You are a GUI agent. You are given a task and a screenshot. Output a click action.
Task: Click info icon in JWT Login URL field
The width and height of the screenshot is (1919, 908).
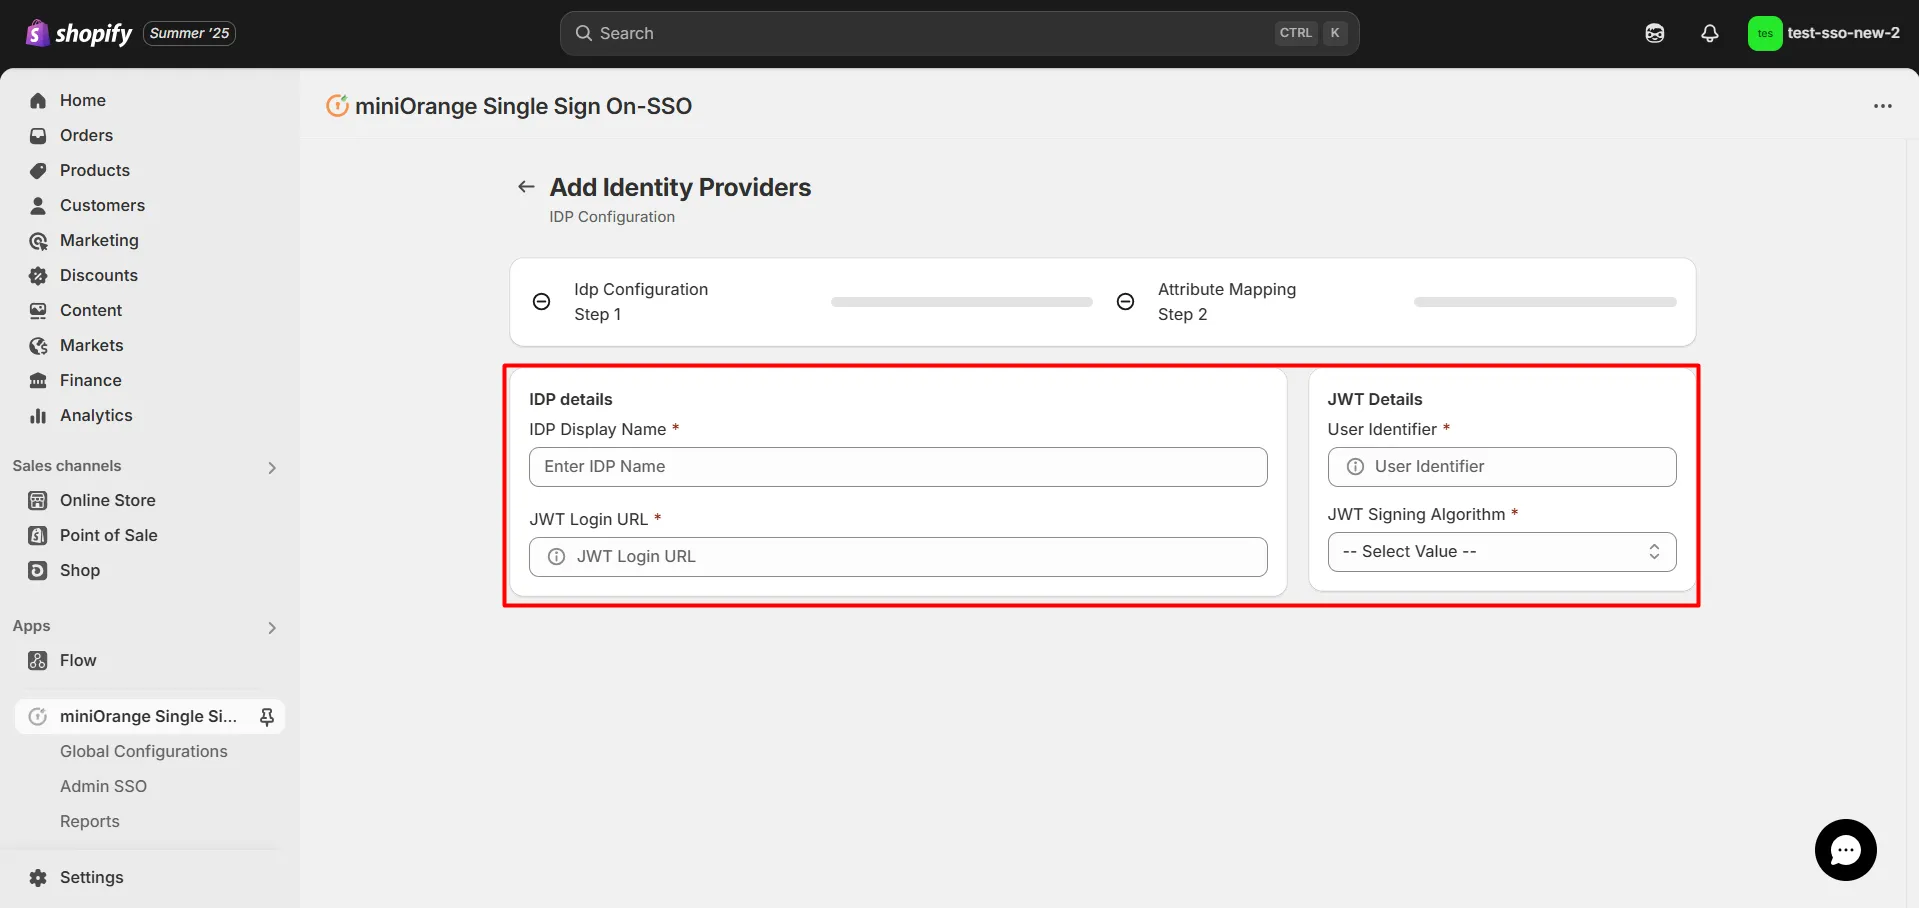556,557
